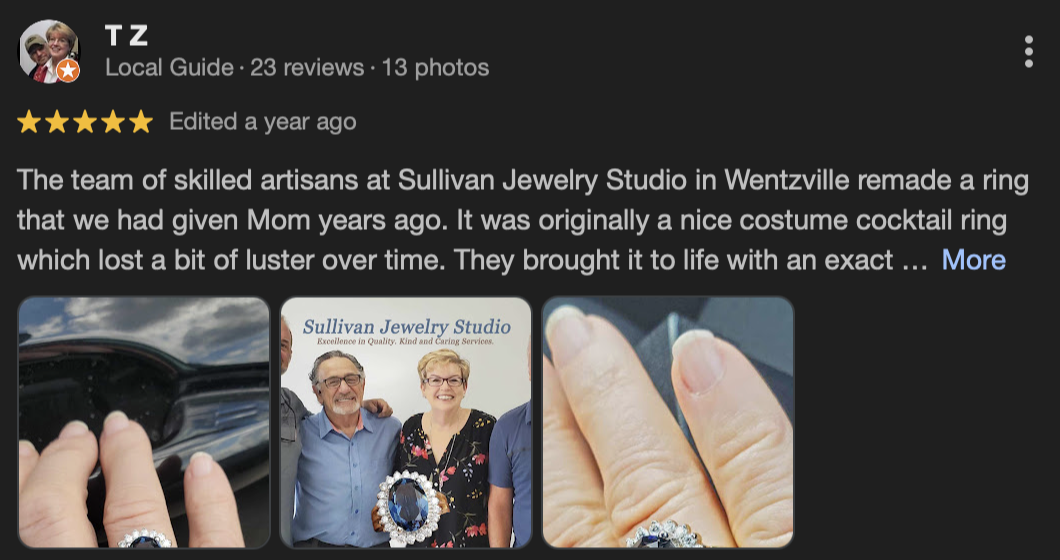Click the review text's first line about skilled artisans
The width and height of the screenshot is (1060, 560).
[x=523, y=181]
